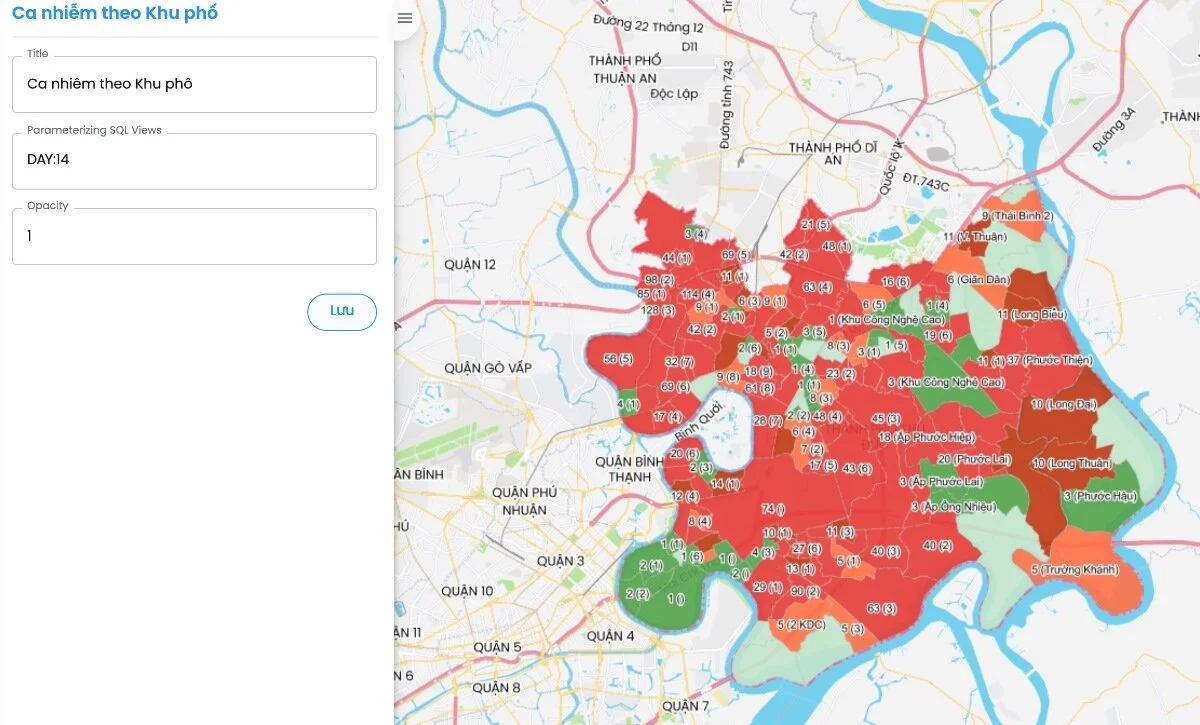Click the map label 3 (Ấp Ông Nhiêu)
The height and width of the screenshot is (725, 1200).
pyautogui.click(x=953, y=506)
